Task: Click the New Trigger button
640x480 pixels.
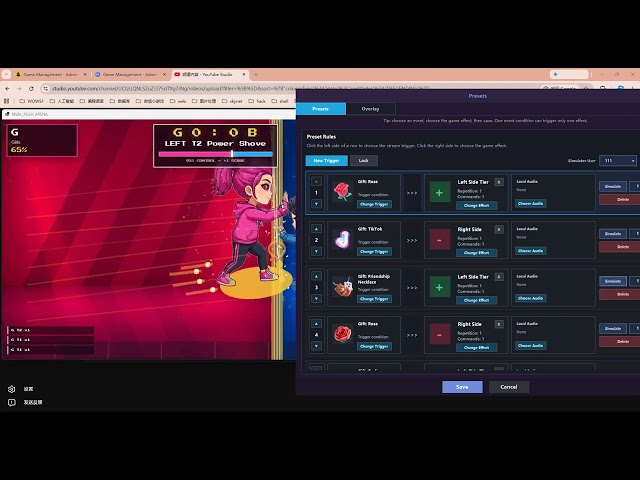Action: [x=327, y=160]
